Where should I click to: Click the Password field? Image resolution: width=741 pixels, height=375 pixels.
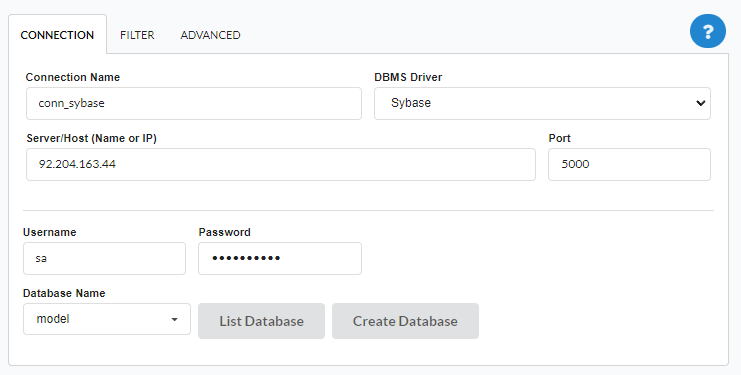click(280, 258)
